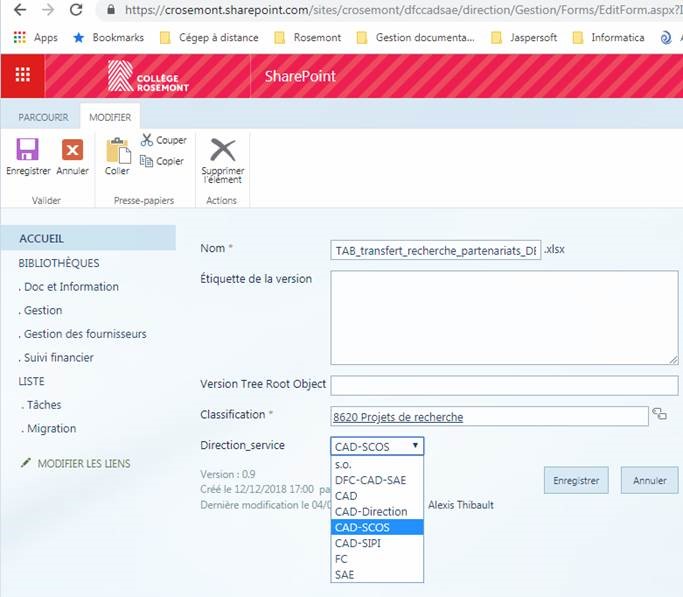Select CAD-SIPI from dropdown list
The height and width of the screenshot is (597, 683).
tap(357, 543)
